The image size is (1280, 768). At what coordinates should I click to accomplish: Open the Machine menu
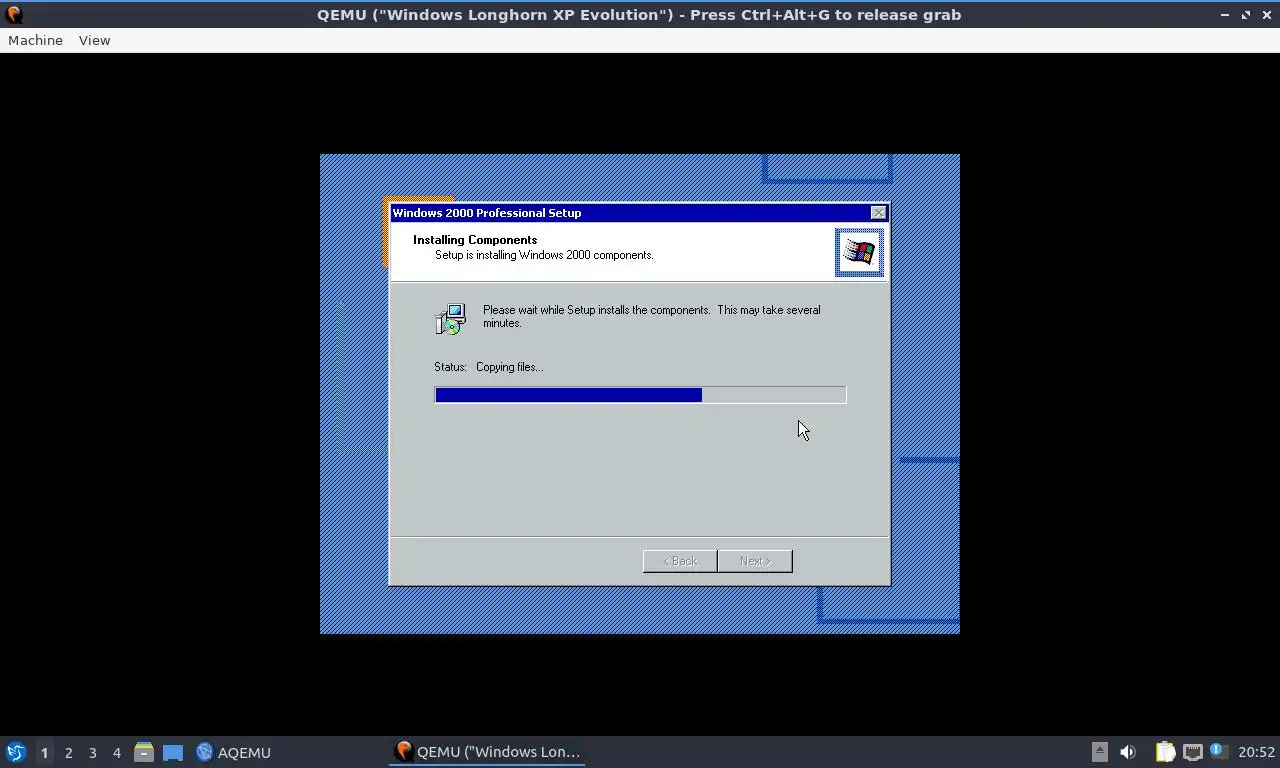35,40
